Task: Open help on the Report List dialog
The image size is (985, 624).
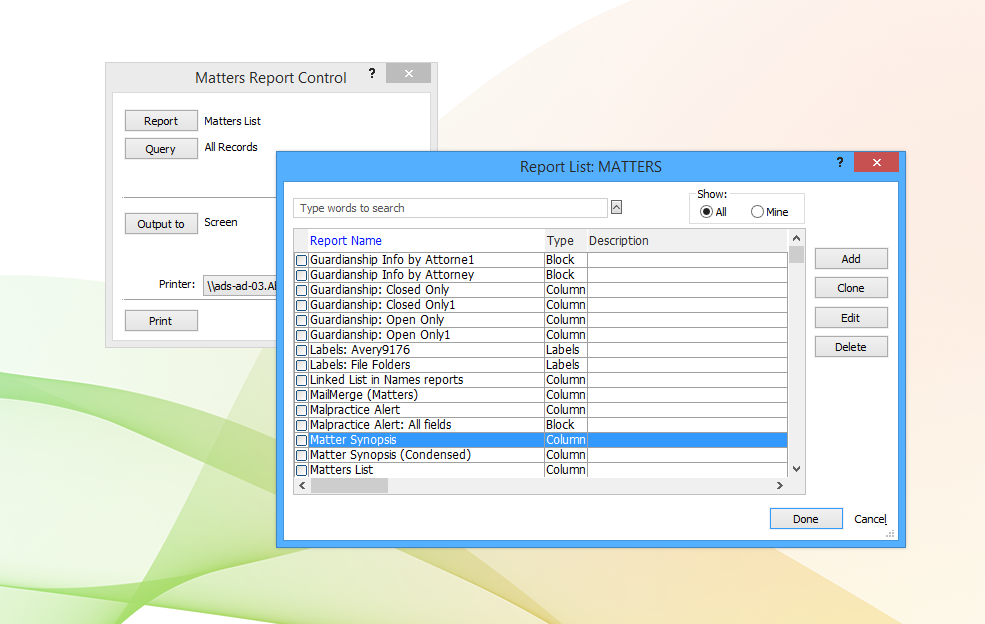Action: [x=839, y=162]
